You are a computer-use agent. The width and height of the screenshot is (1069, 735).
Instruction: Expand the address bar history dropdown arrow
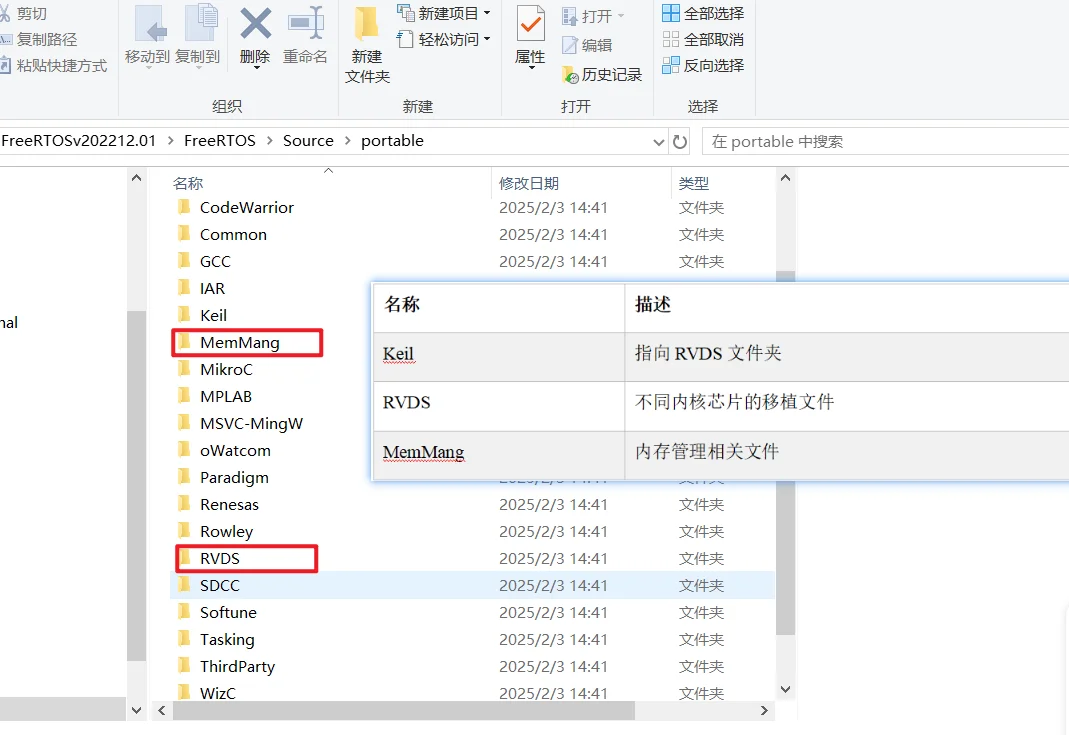(x=658, y=141)
